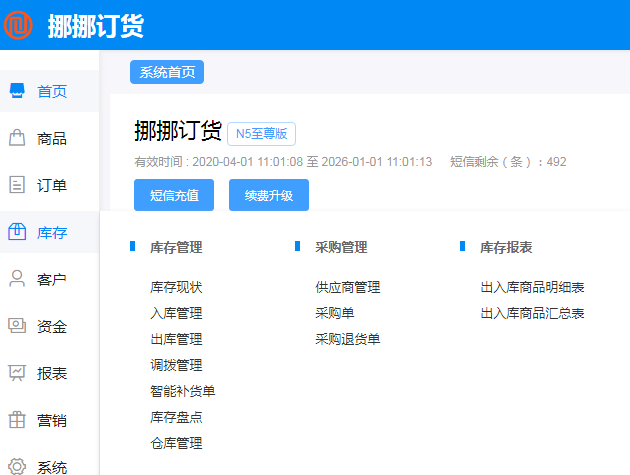Click the Reports (报表) chart icon

point(17,373)
